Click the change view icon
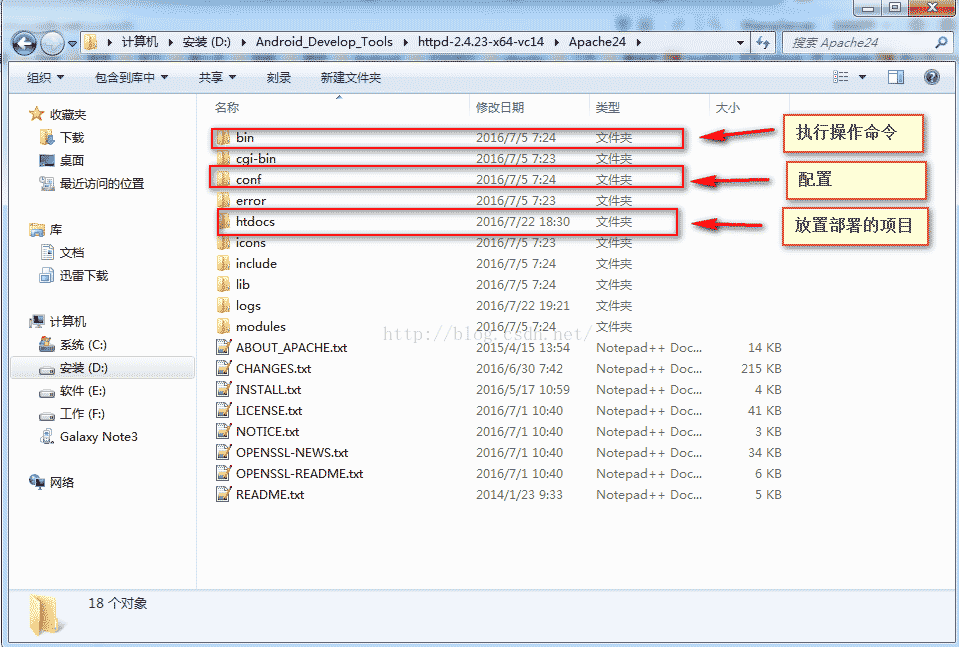The image size is (959, 647). 841,77
